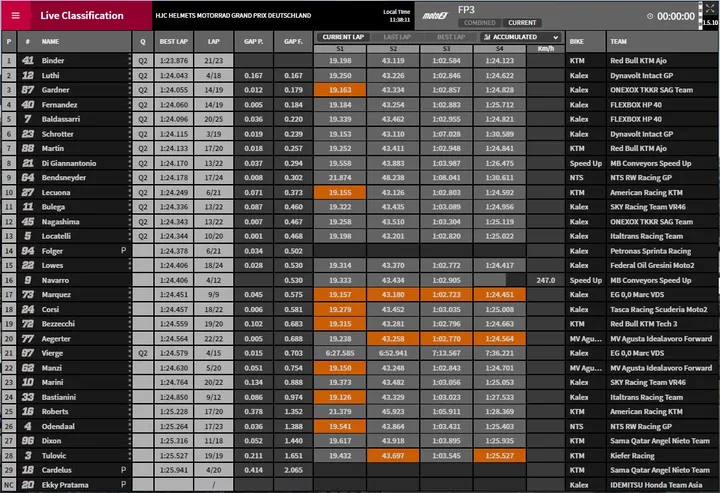Screen dimensions: 720x493
Task: Click Bastianini's orange S1 time 19.126
Action: [340, 397]
